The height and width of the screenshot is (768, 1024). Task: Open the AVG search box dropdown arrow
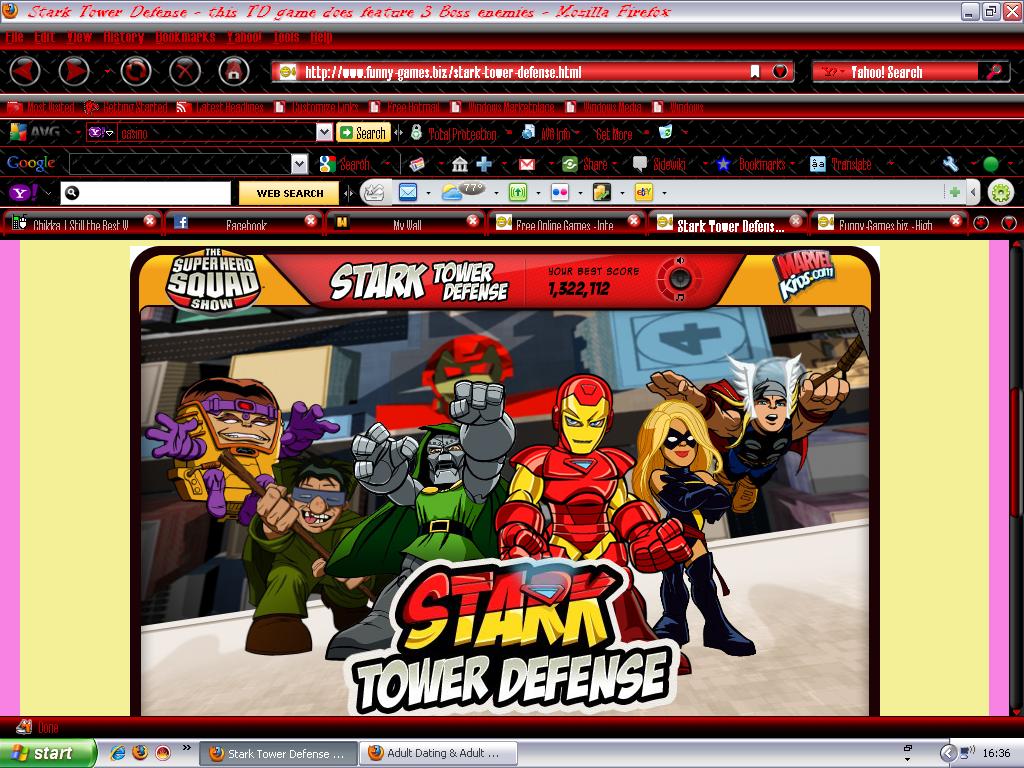tap(324, 133)
